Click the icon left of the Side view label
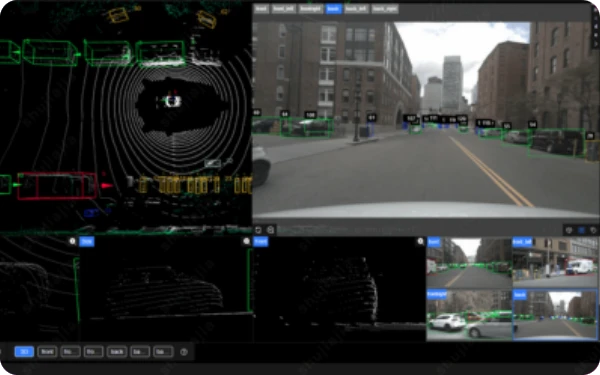The width and height of the screenshot is (600, 375). (x=72, y=241)
